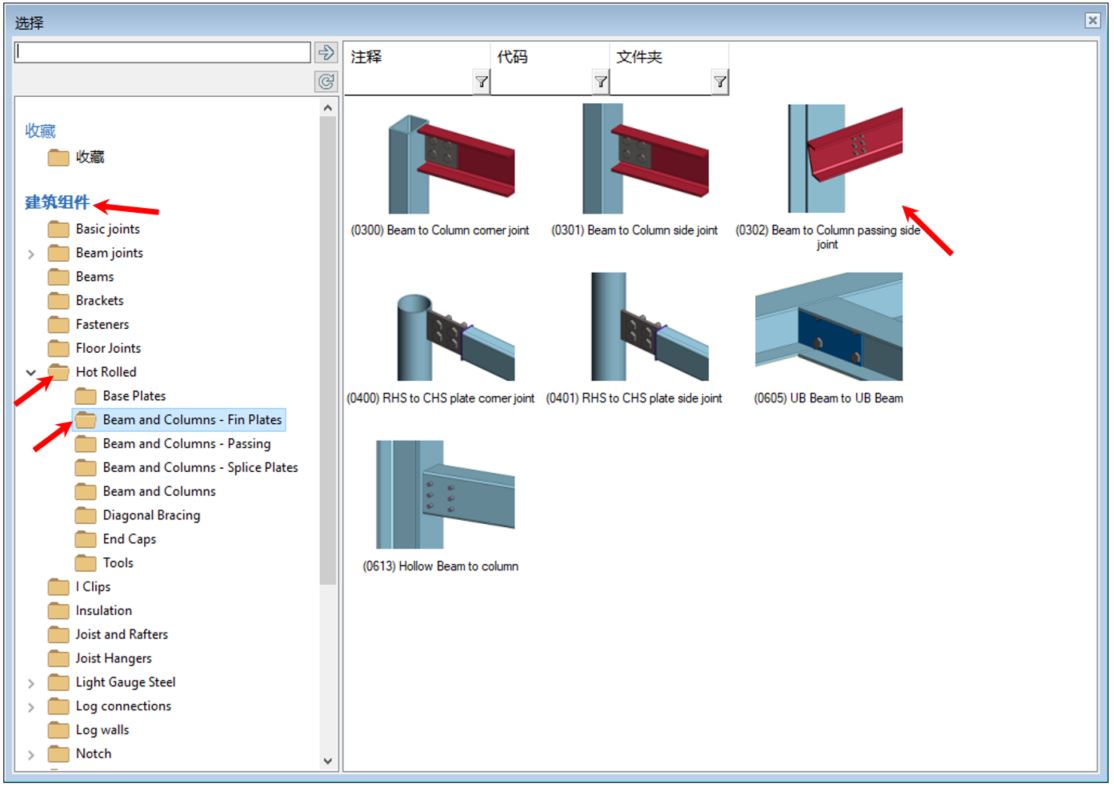The image size is (1114, 786).
Task: Select (0605) UB Beam to UB Beam thumbnail
Action: 828,327
